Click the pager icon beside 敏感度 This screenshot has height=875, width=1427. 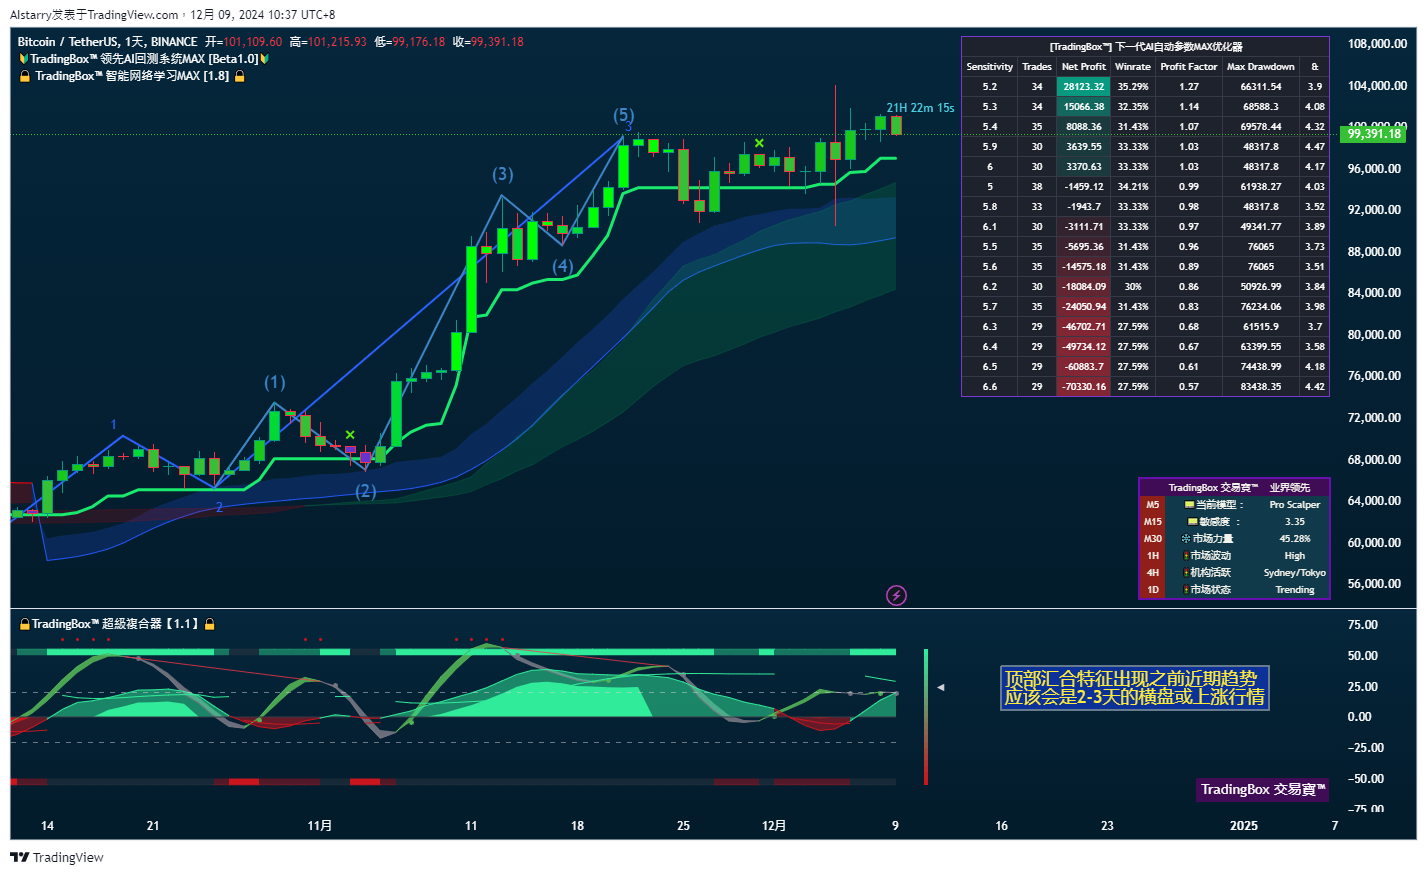[1192, 522]
